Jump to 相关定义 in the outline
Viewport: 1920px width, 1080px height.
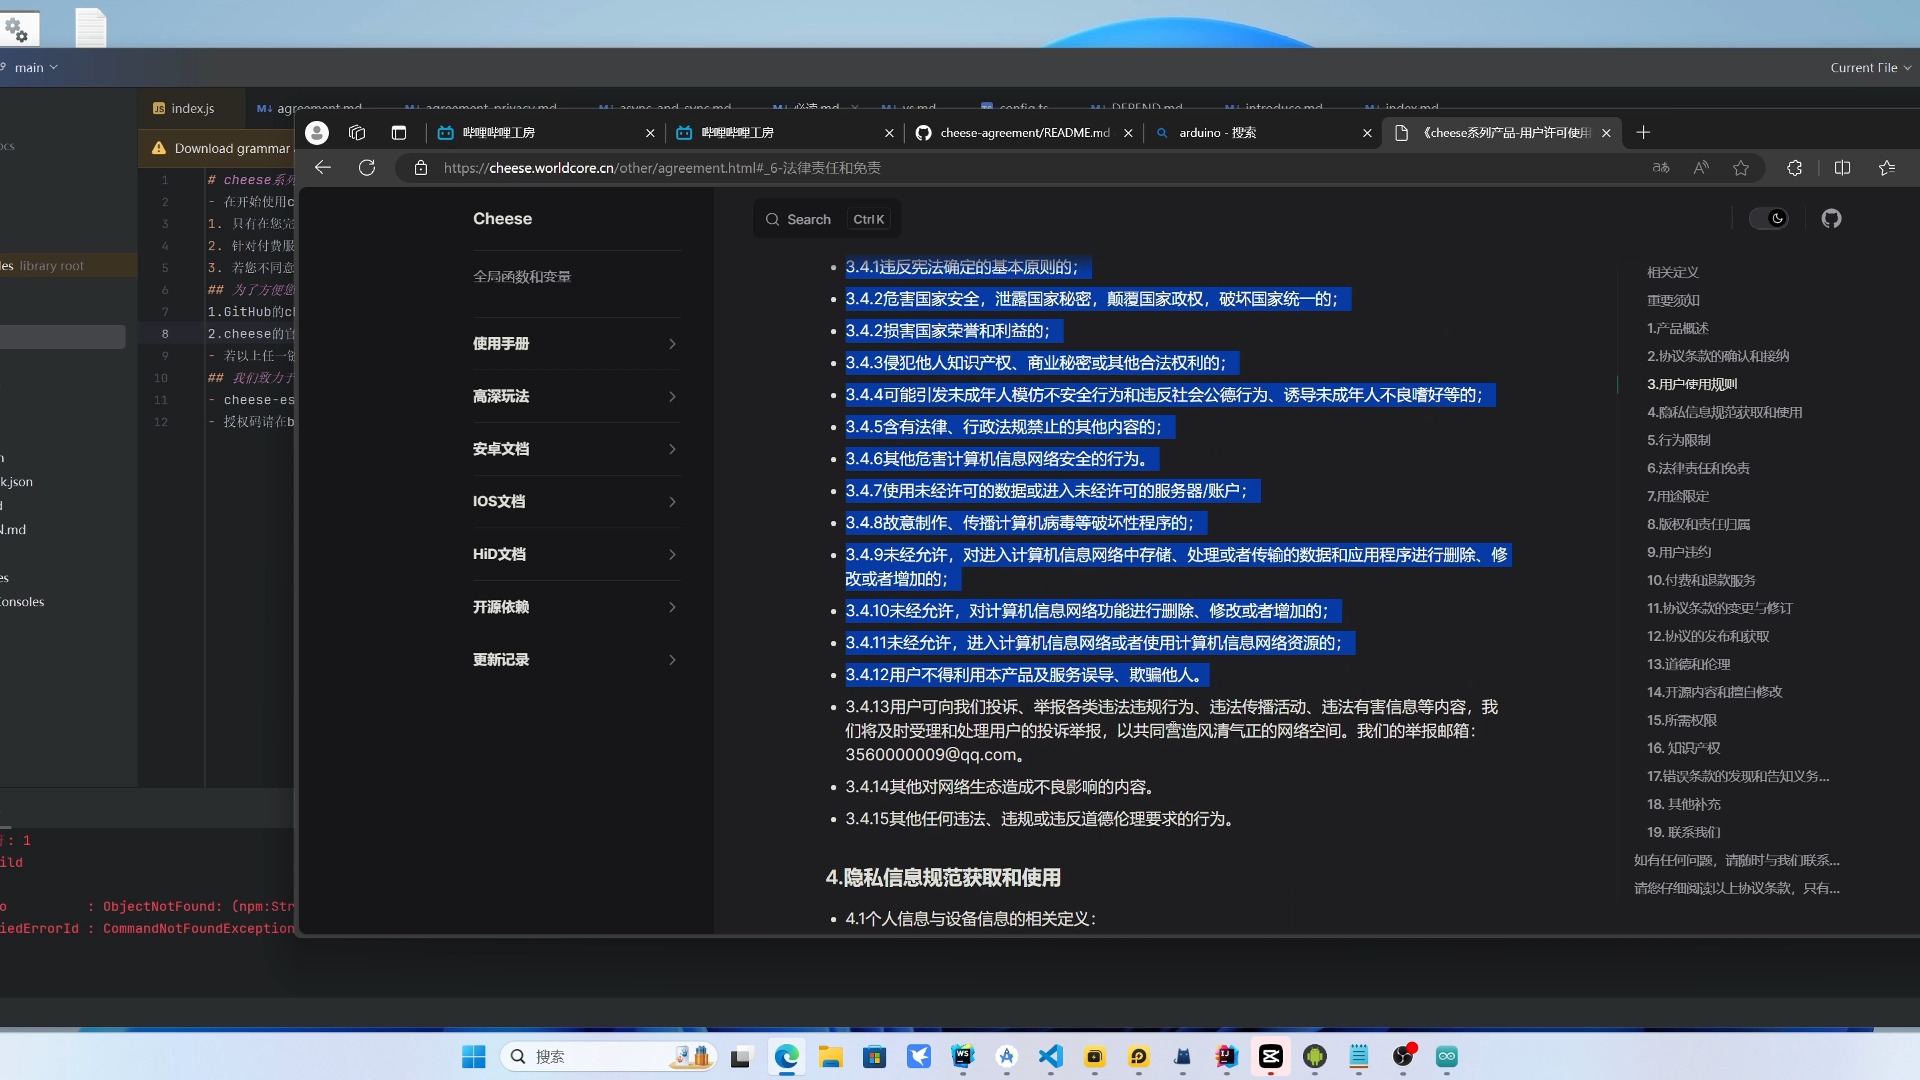1673,272
